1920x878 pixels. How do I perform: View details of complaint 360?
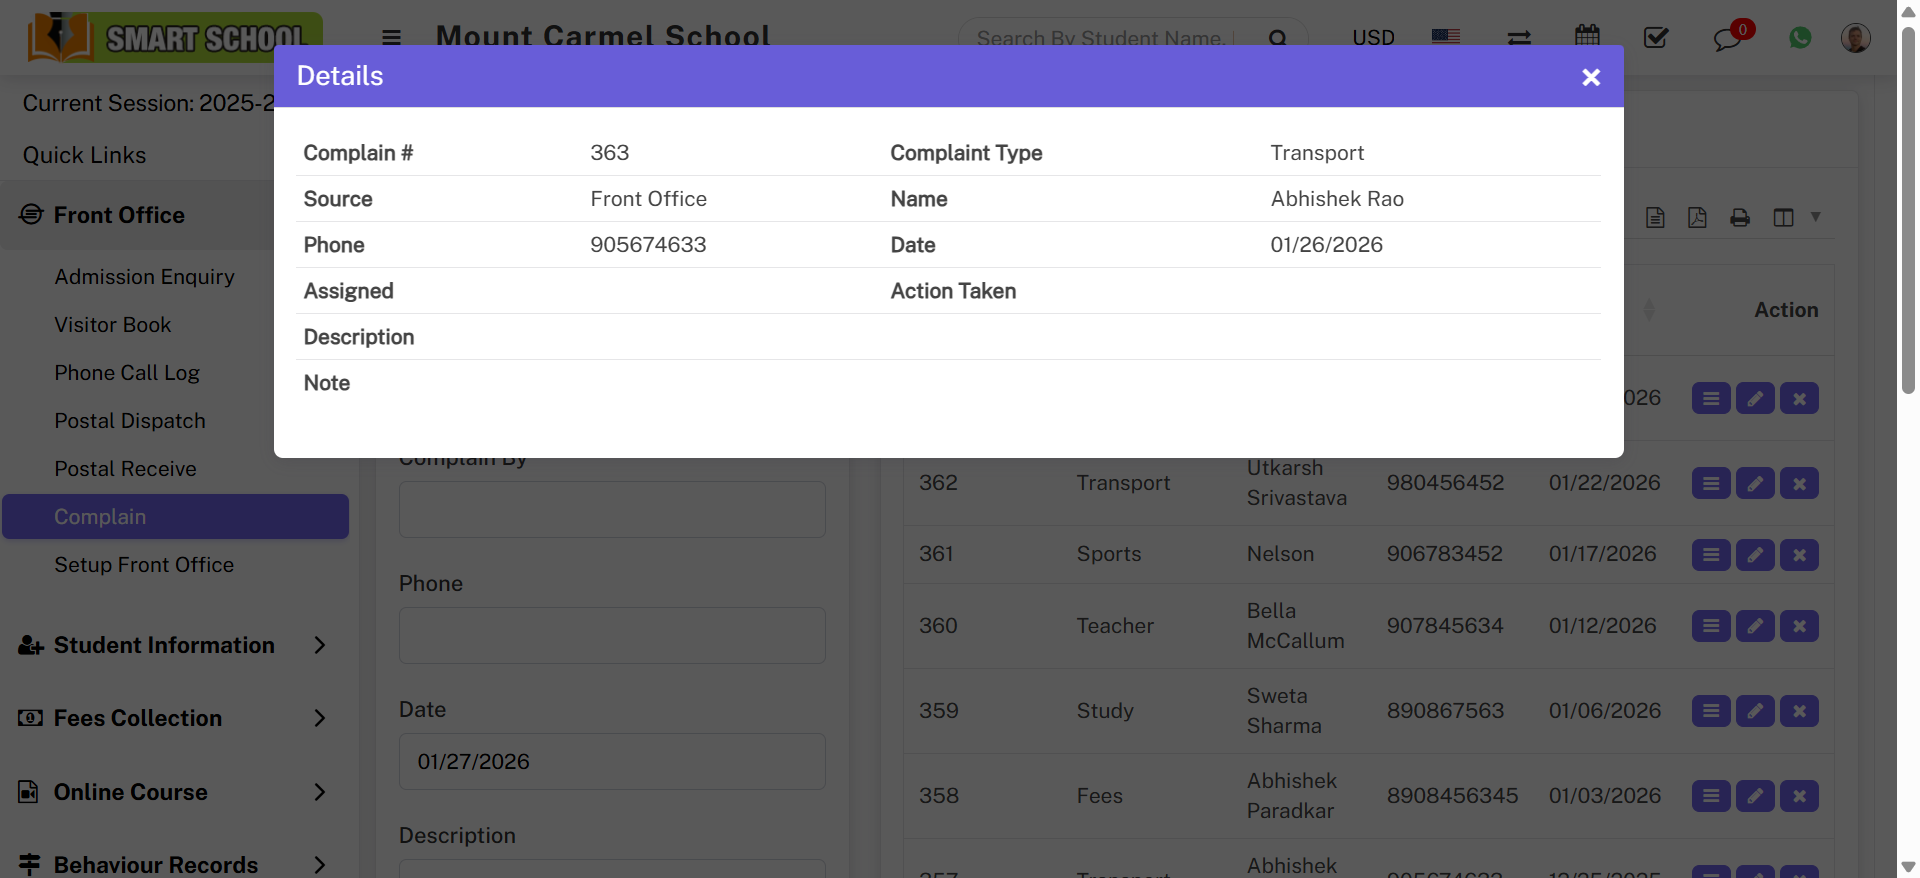coord(1711,626)
